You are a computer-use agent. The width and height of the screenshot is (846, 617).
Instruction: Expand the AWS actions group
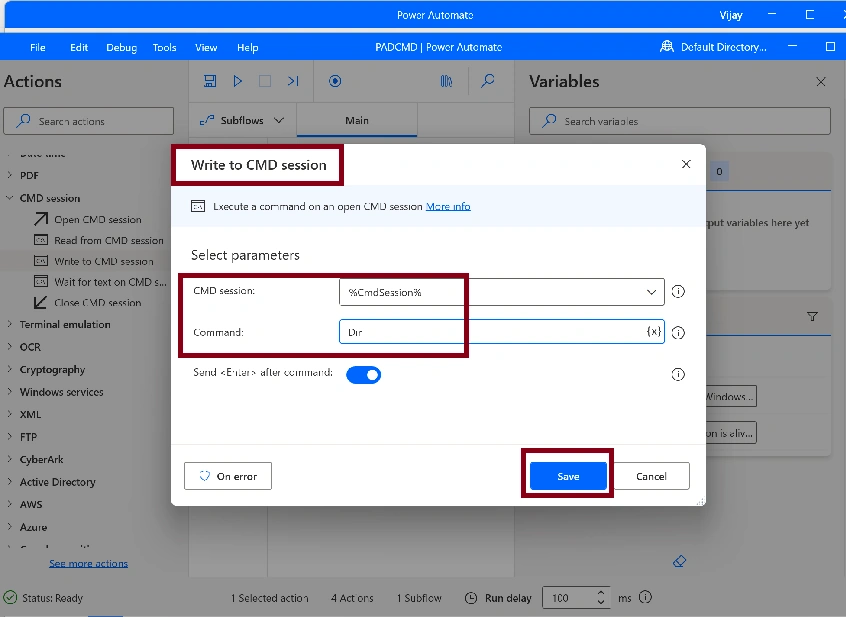9,504
